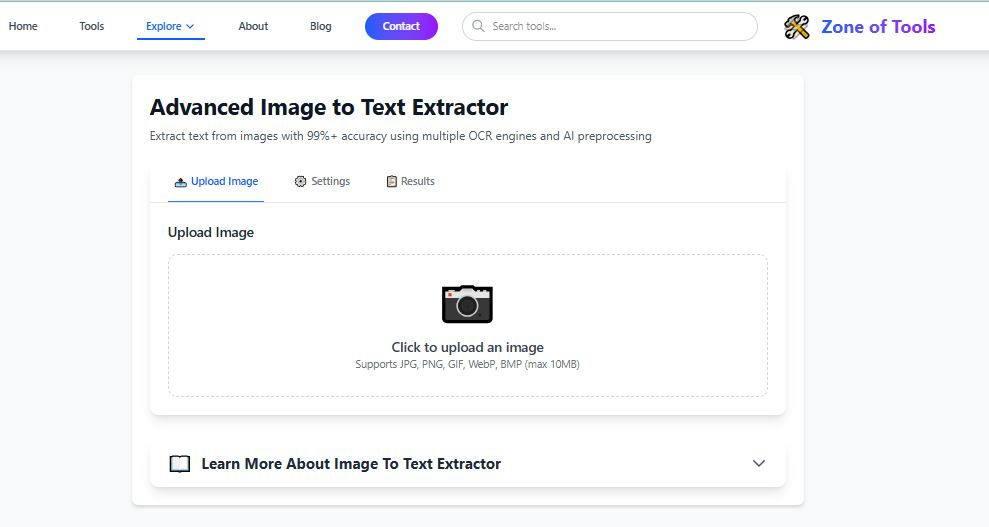Click the 'Click to upload an image' text
Viewport: 989px width, 527px height.
coord(467,348)
